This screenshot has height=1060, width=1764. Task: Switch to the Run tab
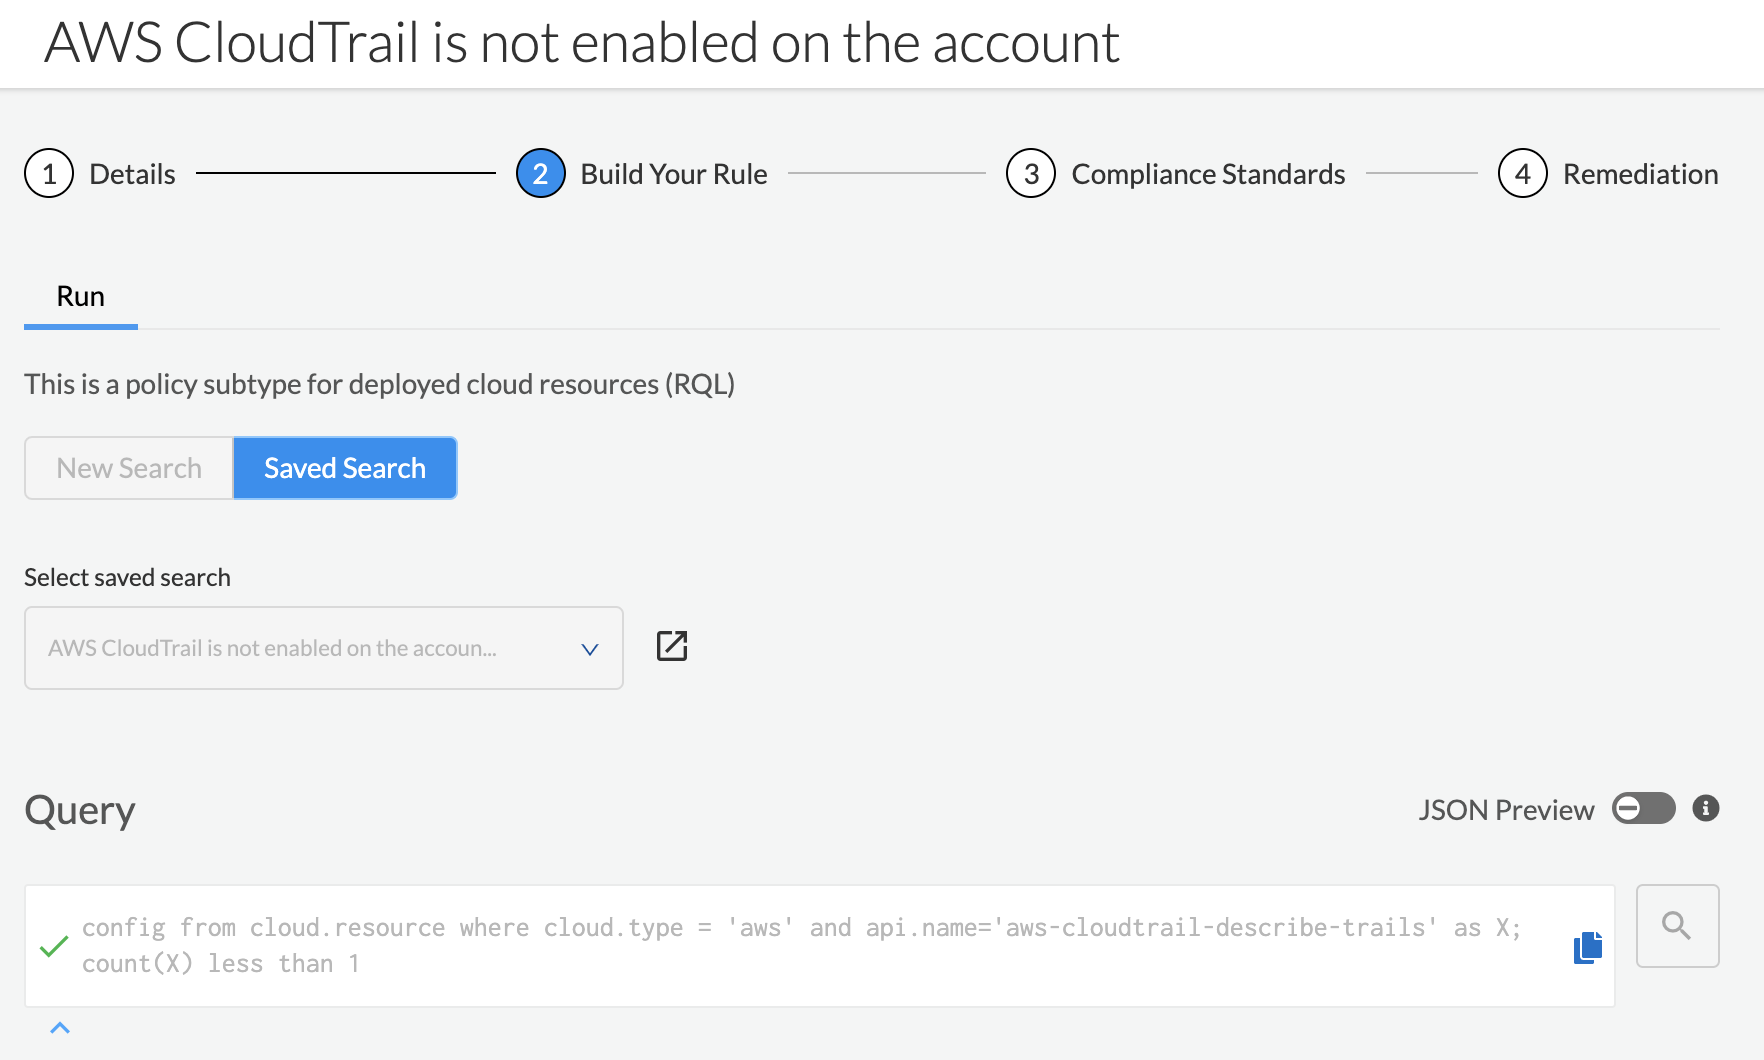(81, 297)
